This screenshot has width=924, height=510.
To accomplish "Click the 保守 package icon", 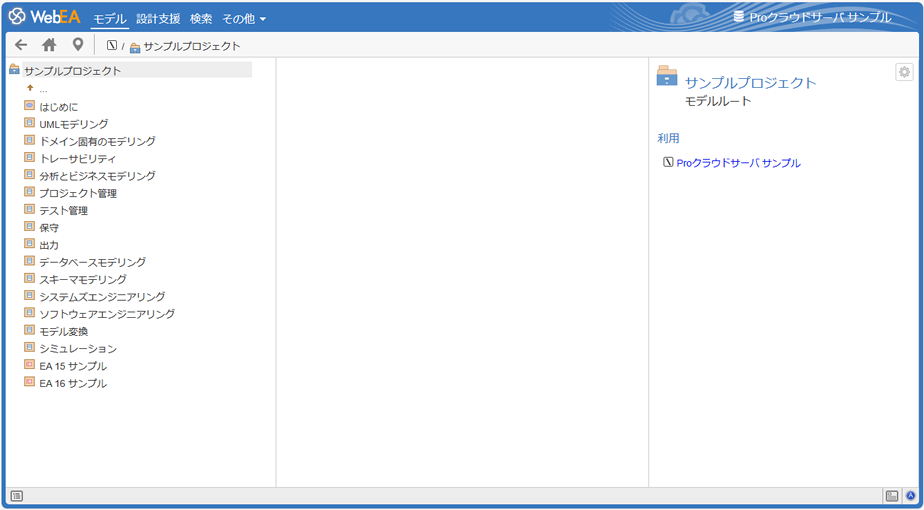I will click(29, 226).
